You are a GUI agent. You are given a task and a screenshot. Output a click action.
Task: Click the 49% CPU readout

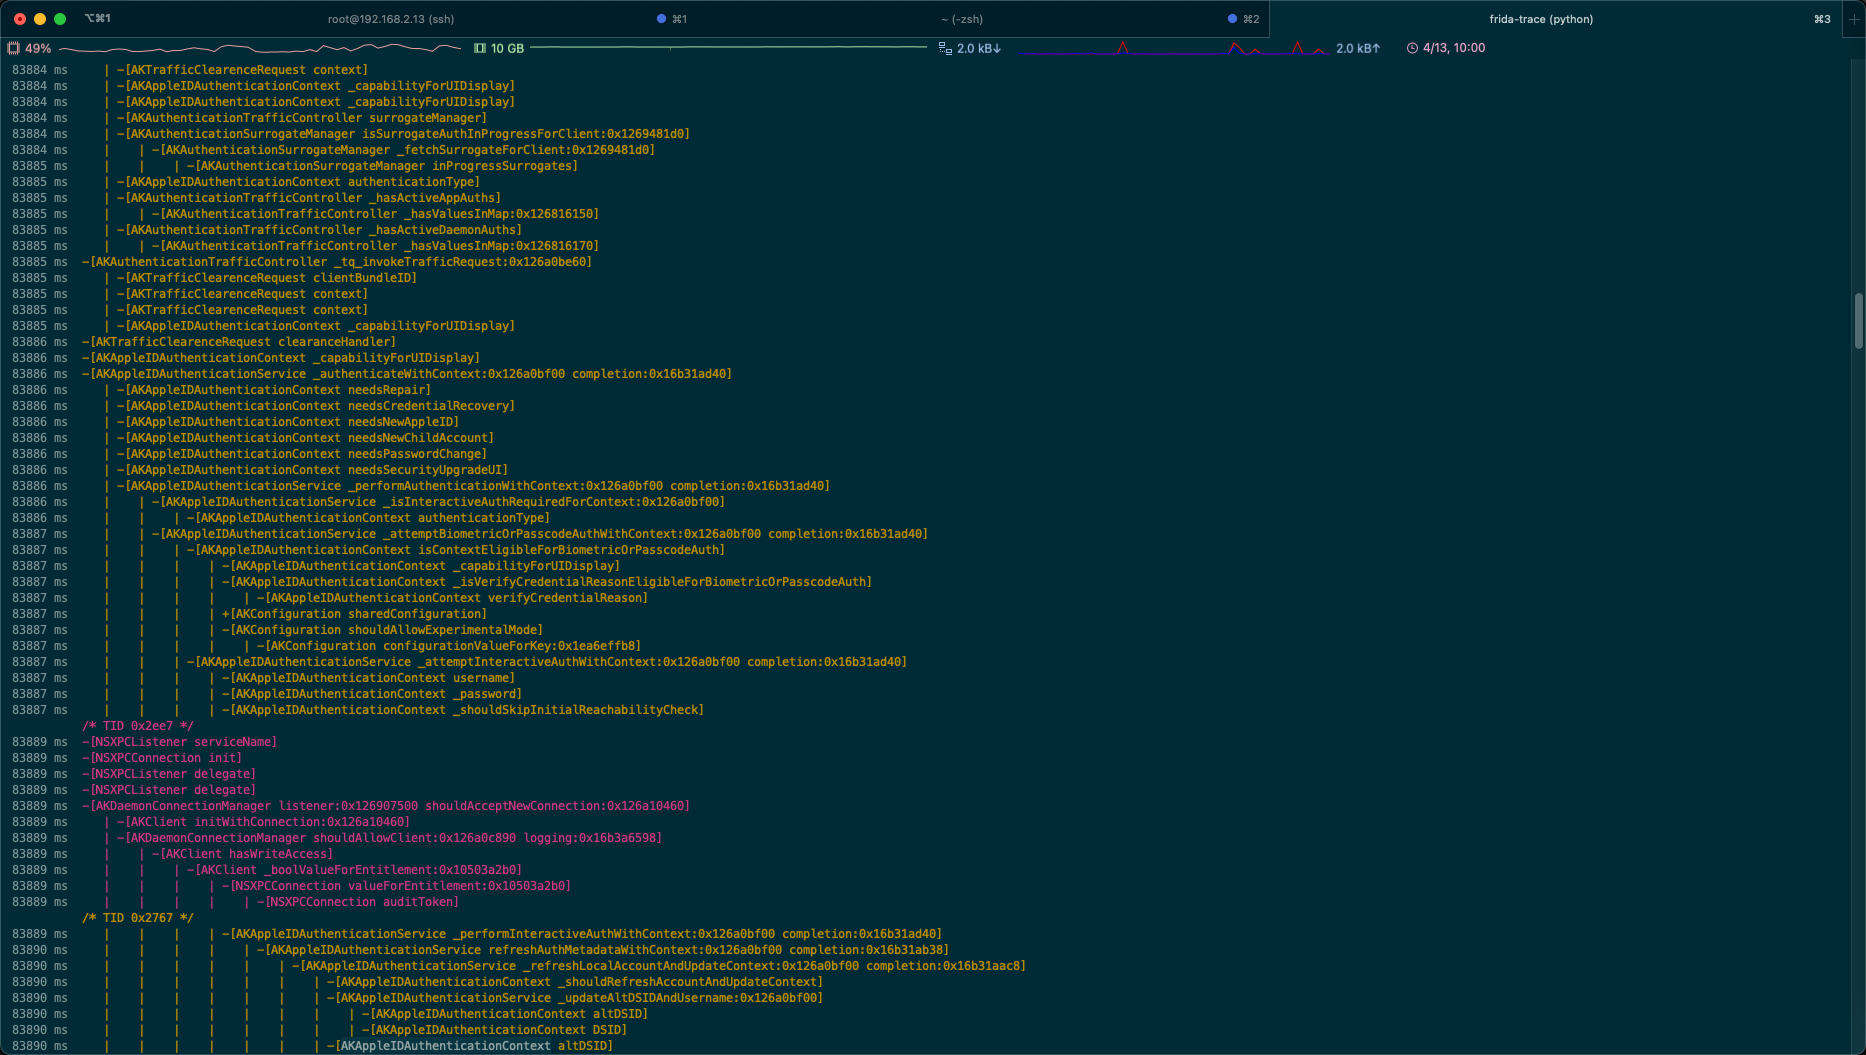click(38, 48)
